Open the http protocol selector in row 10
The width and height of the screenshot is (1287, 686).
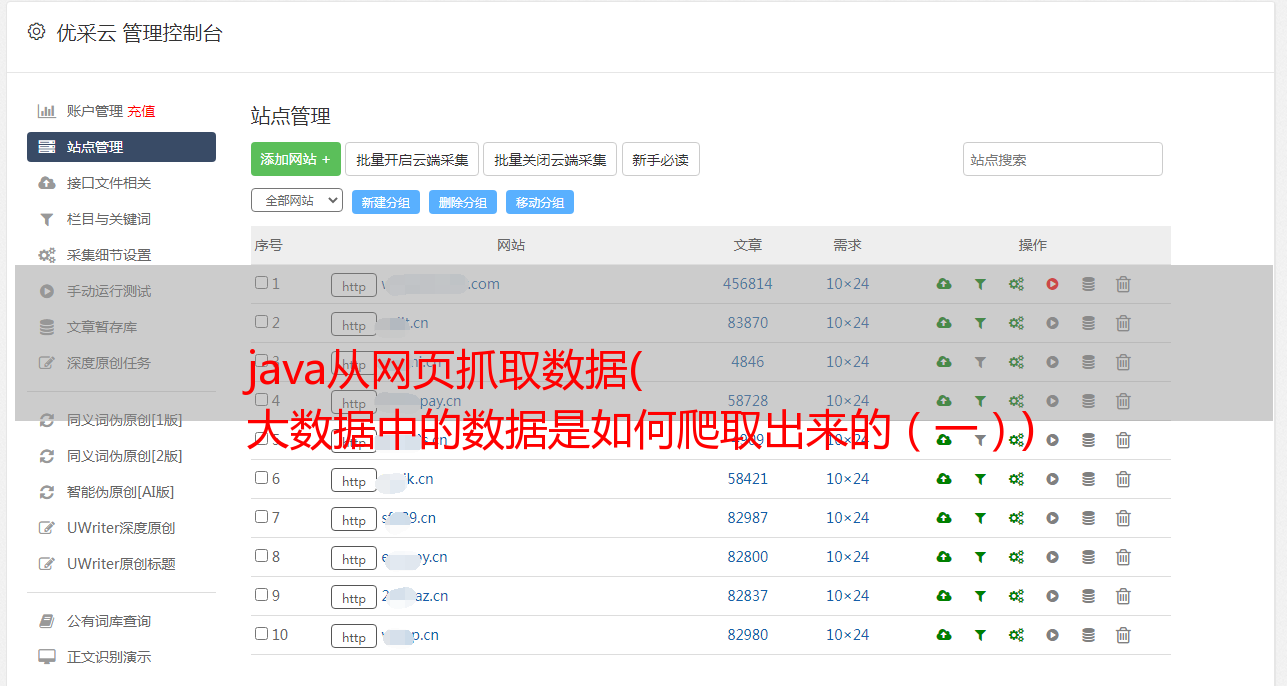click(354, 636)
